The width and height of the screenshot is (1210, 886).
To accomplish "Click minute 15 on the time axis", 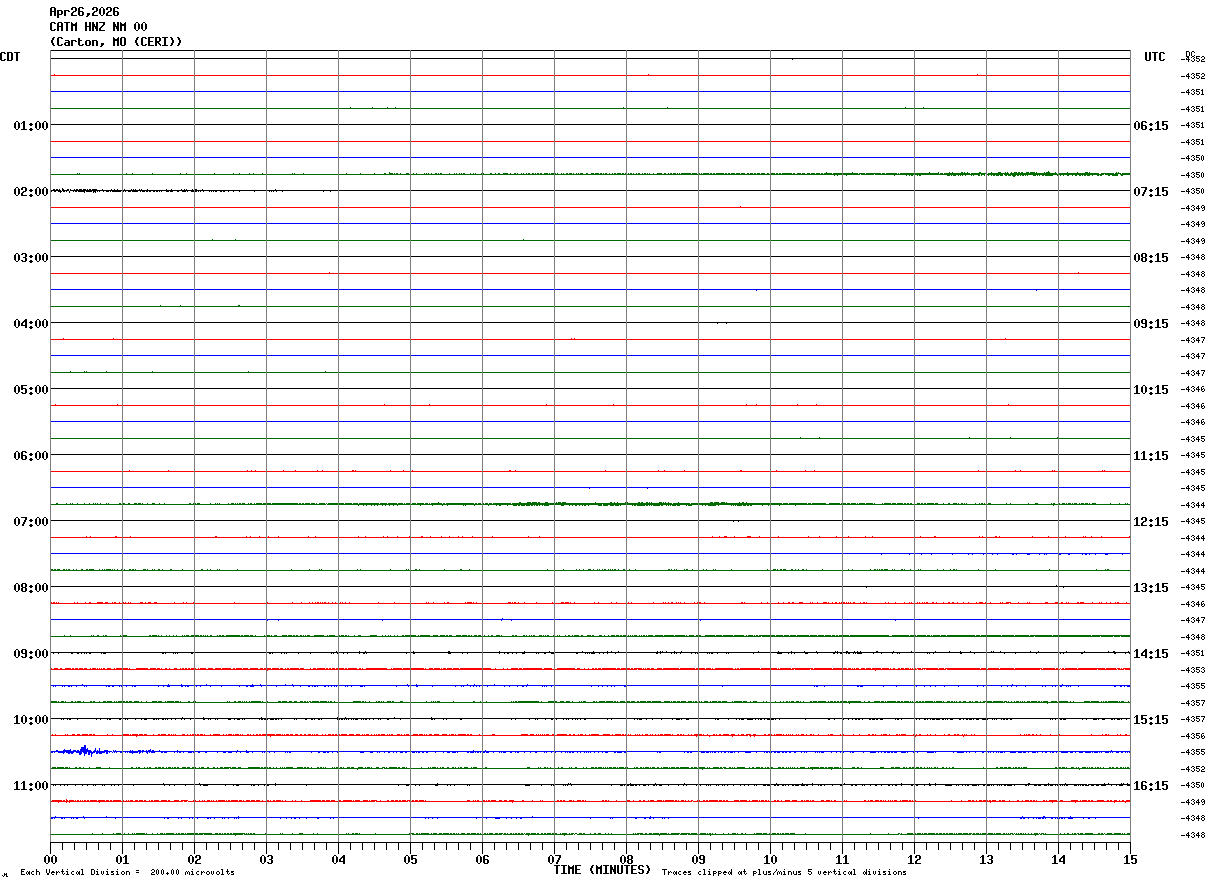I will (1130, 859).
